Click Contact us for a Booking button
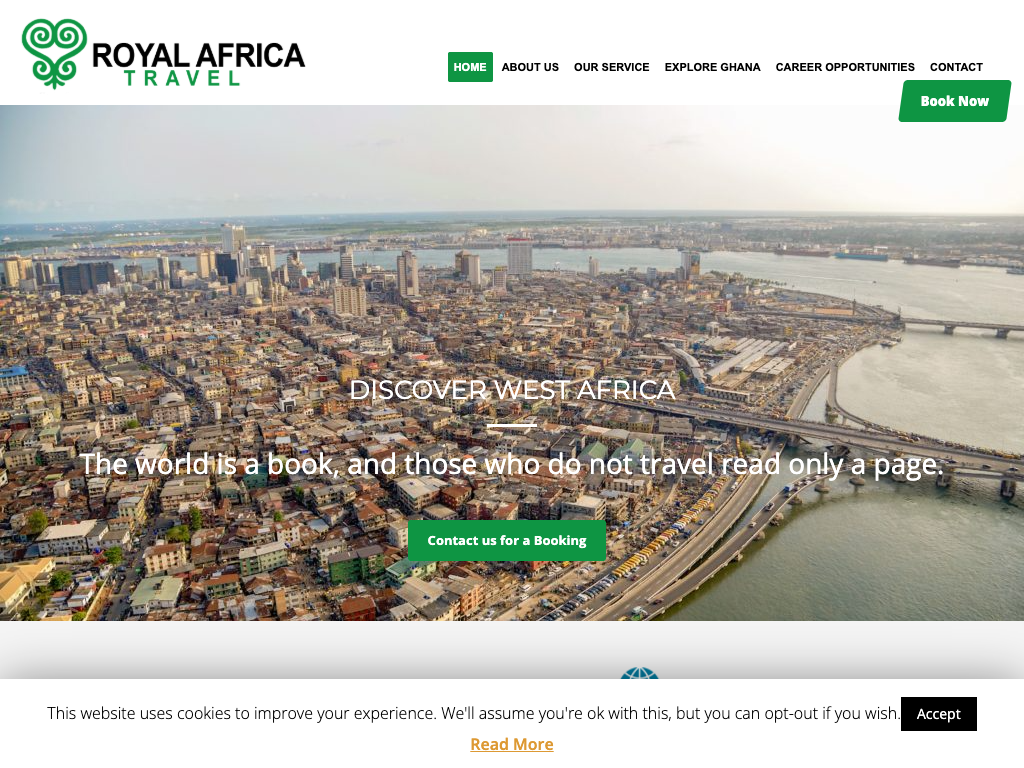The image size is (1024, 768). click(507, 541)
